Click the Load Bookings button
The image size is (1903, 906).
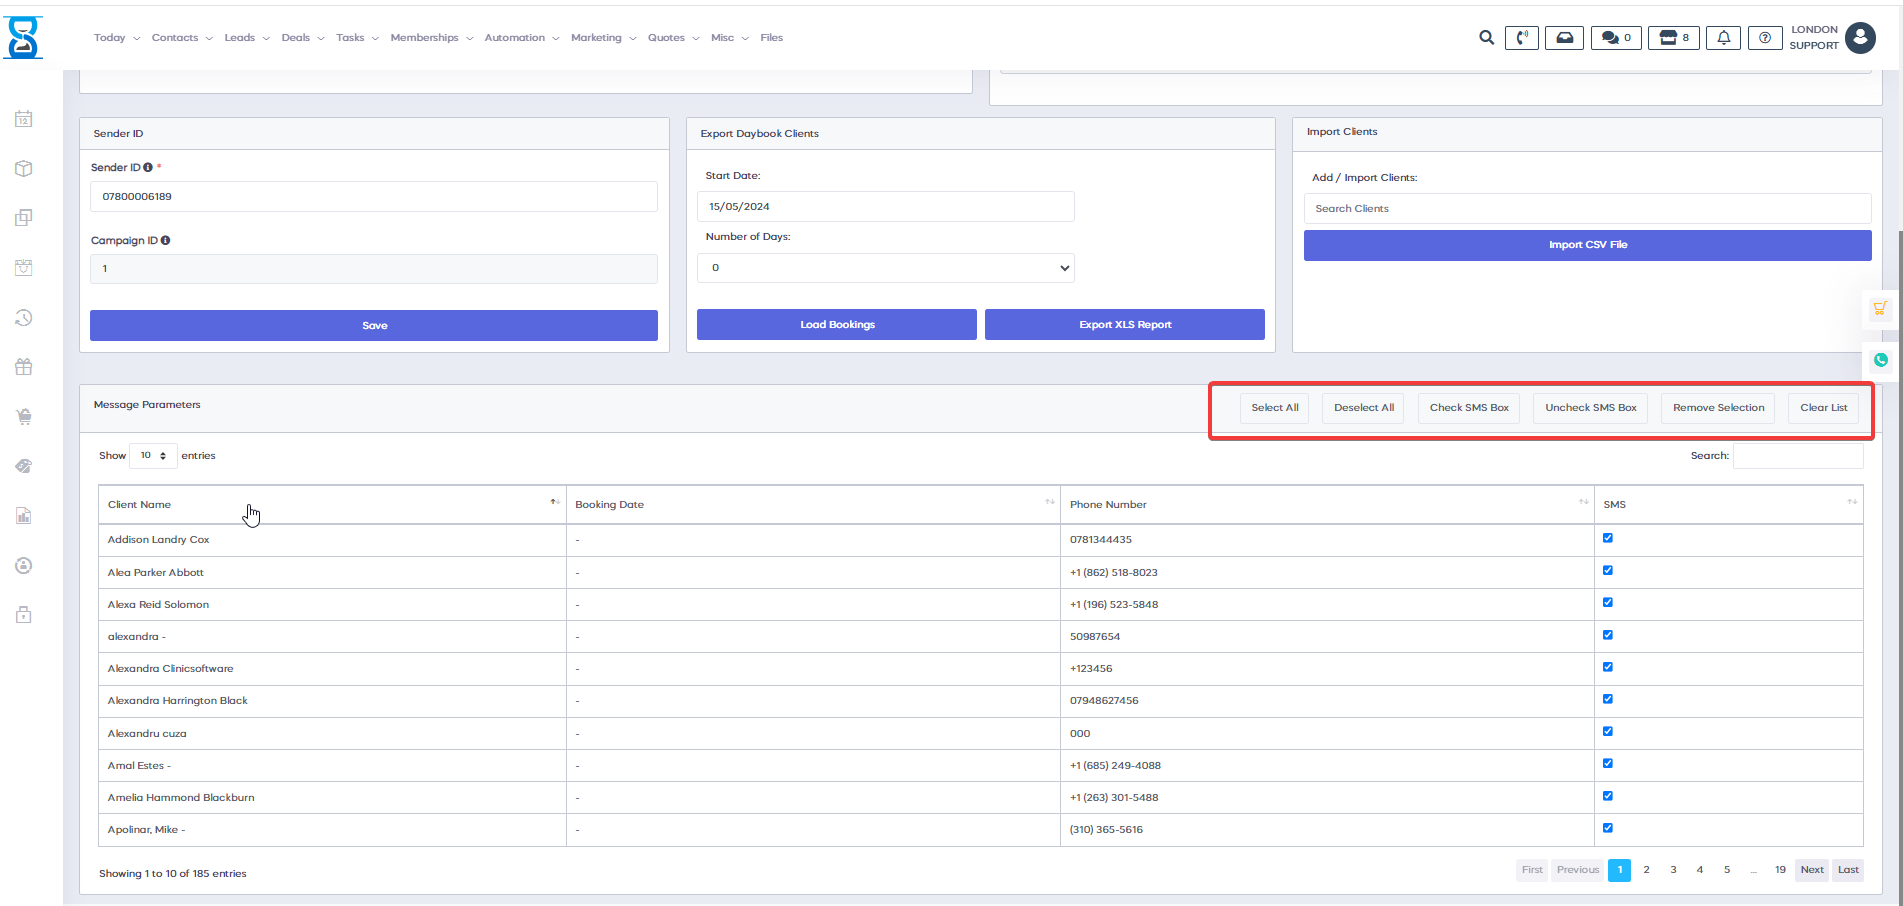[x=836, y=325]
